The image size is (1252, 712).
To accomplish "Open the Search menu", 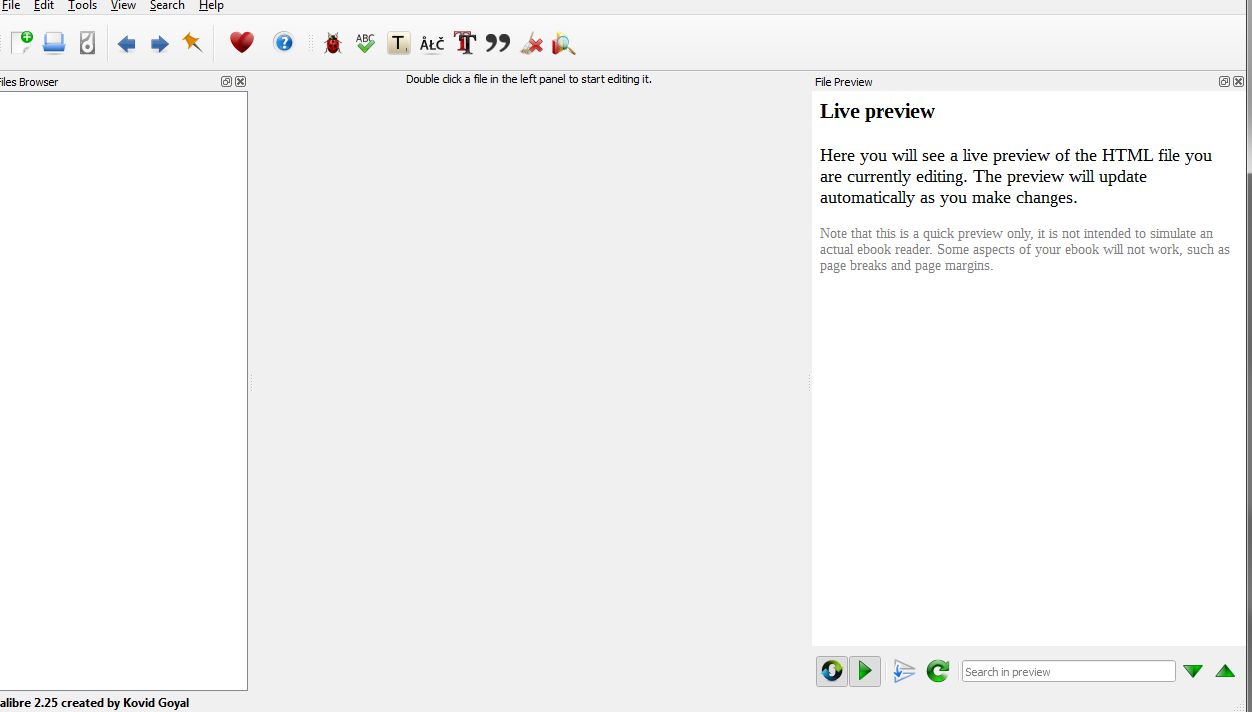I will [167, 6].
